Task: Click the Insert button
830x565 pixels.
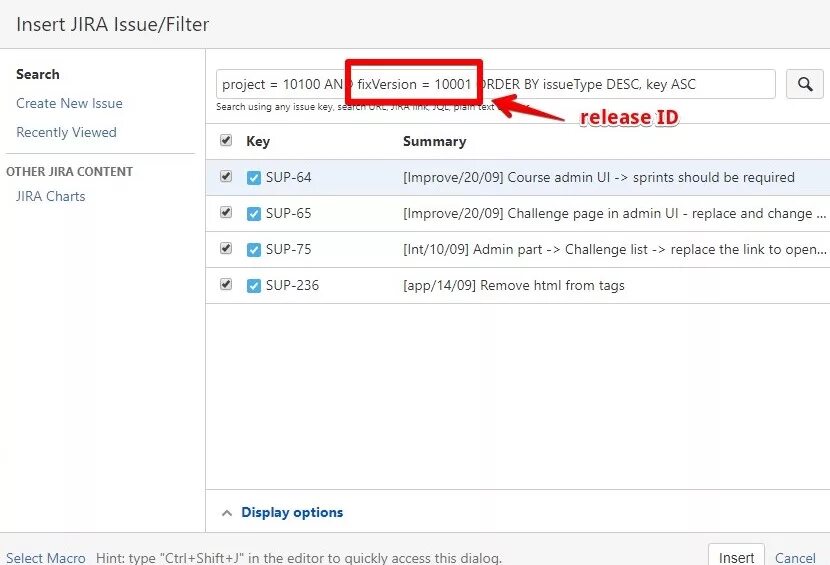Action: click(x=736, y=556)
